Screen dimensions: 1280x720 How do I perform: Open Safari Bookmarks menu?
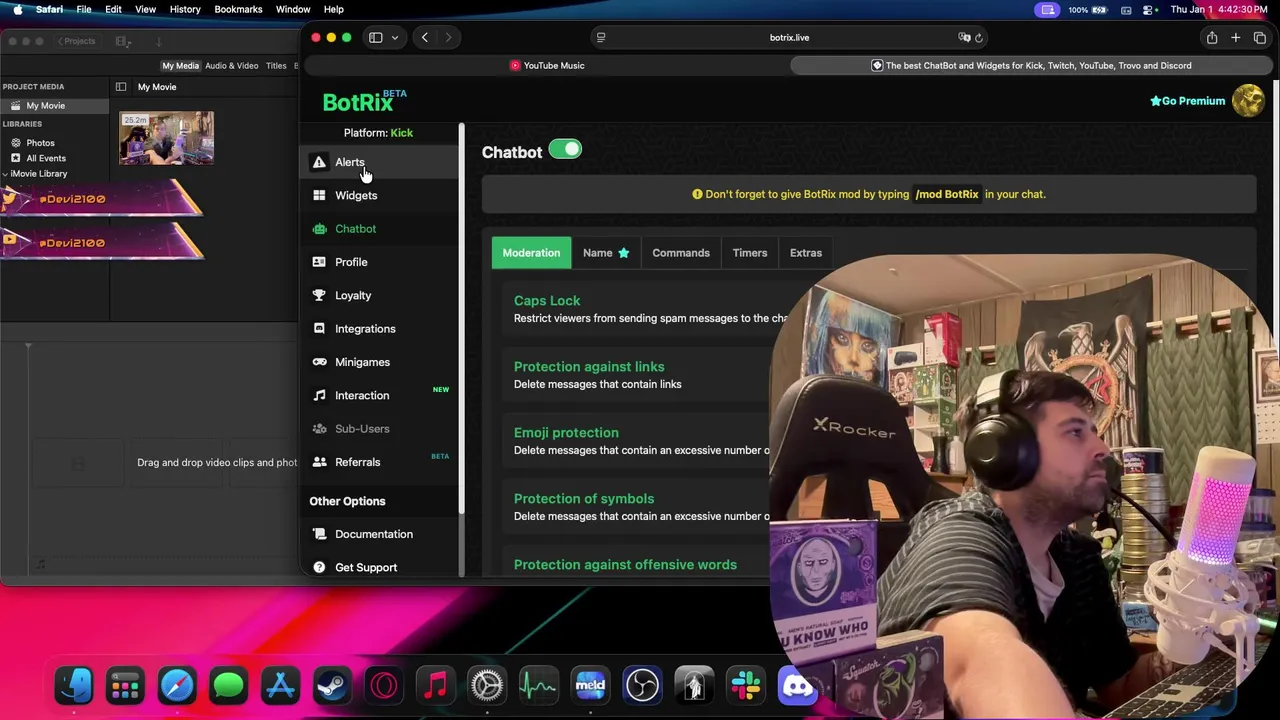238,9
